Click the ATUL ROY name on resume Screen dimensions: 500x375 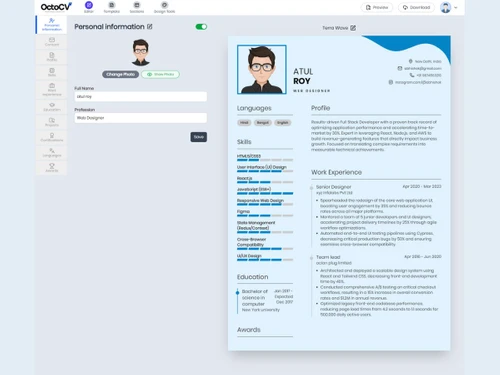coord(303,76)
